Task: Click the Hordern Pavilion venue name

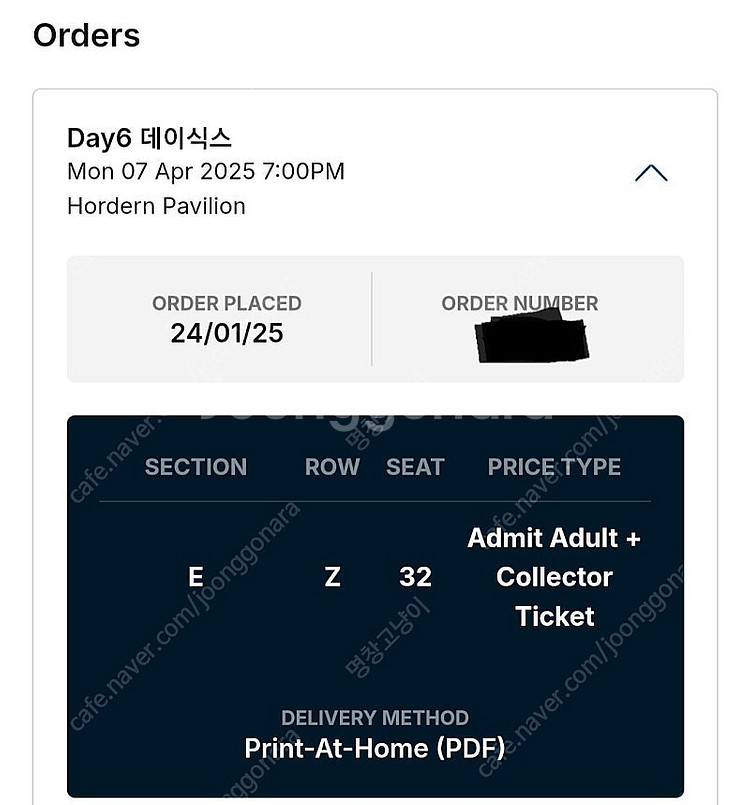Action: click(157, 206)
